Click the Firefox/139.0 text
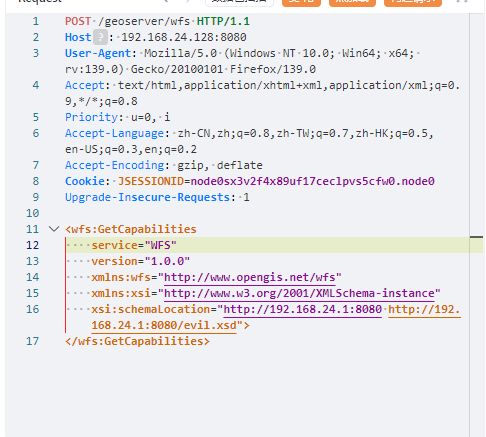Viewport: 486px width, 437px height. pyautogui.click(x=273, y=69)
